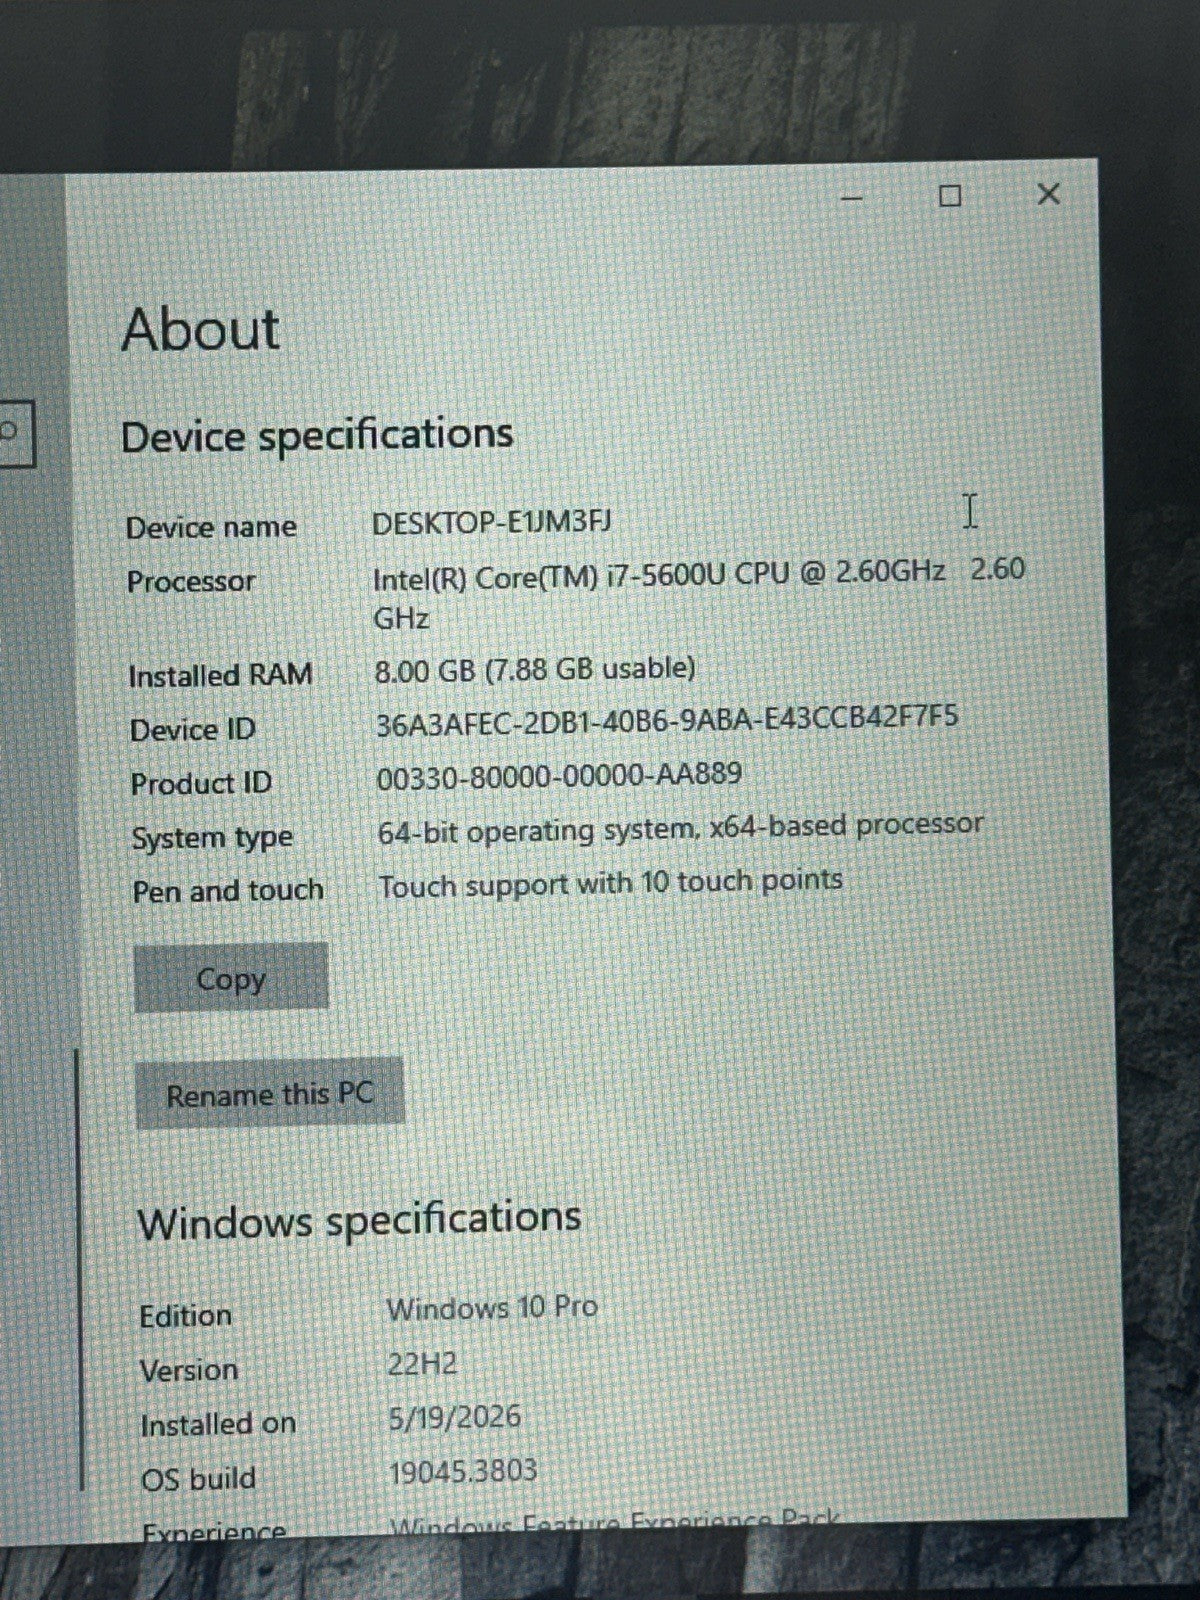The height and width of the screenshot is (1600, 1200).
Task: Click the Windows specifications heading
Action: [359, 1220]
